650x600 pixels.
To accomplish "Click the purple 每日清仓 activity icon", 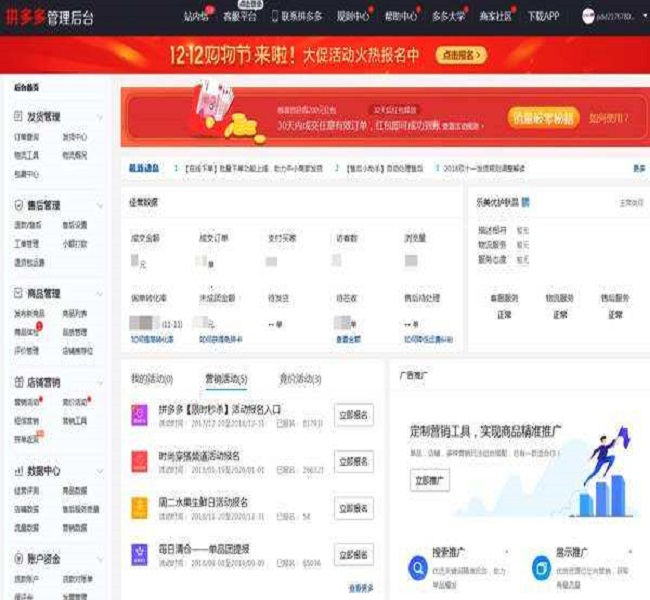I will pyautogui.click(x=139, y=555).
